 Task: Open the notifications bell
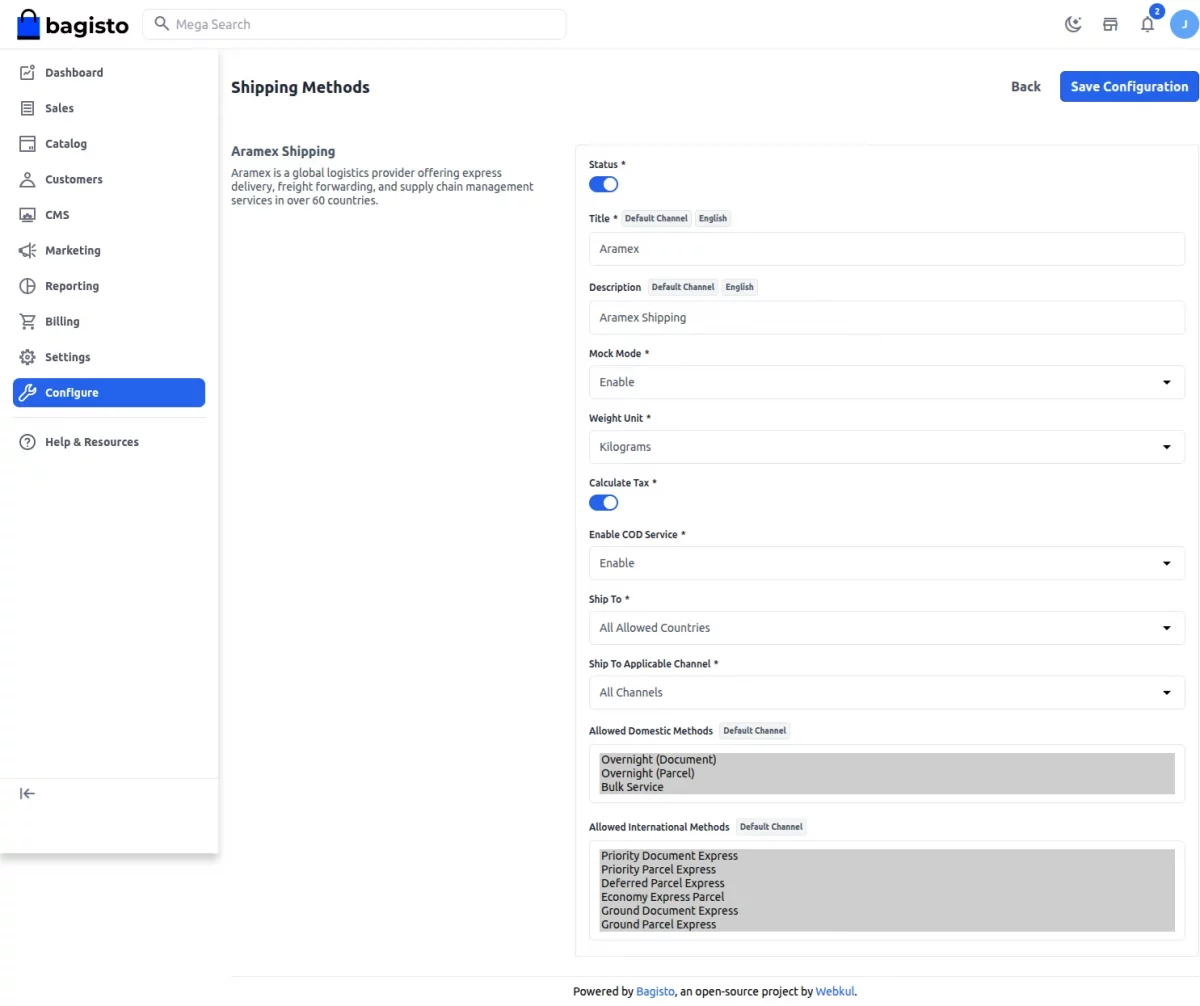click(x=1147, y=24)
